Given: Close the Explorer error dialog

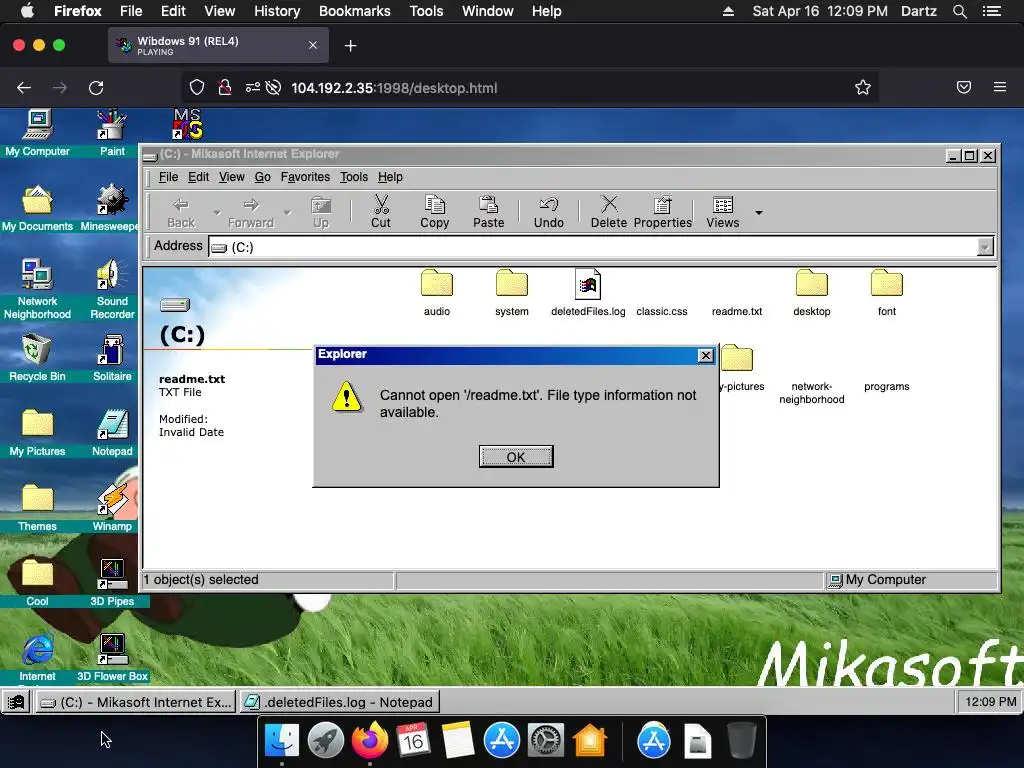Looking at the screenshot, I should (x=705, y=355).
